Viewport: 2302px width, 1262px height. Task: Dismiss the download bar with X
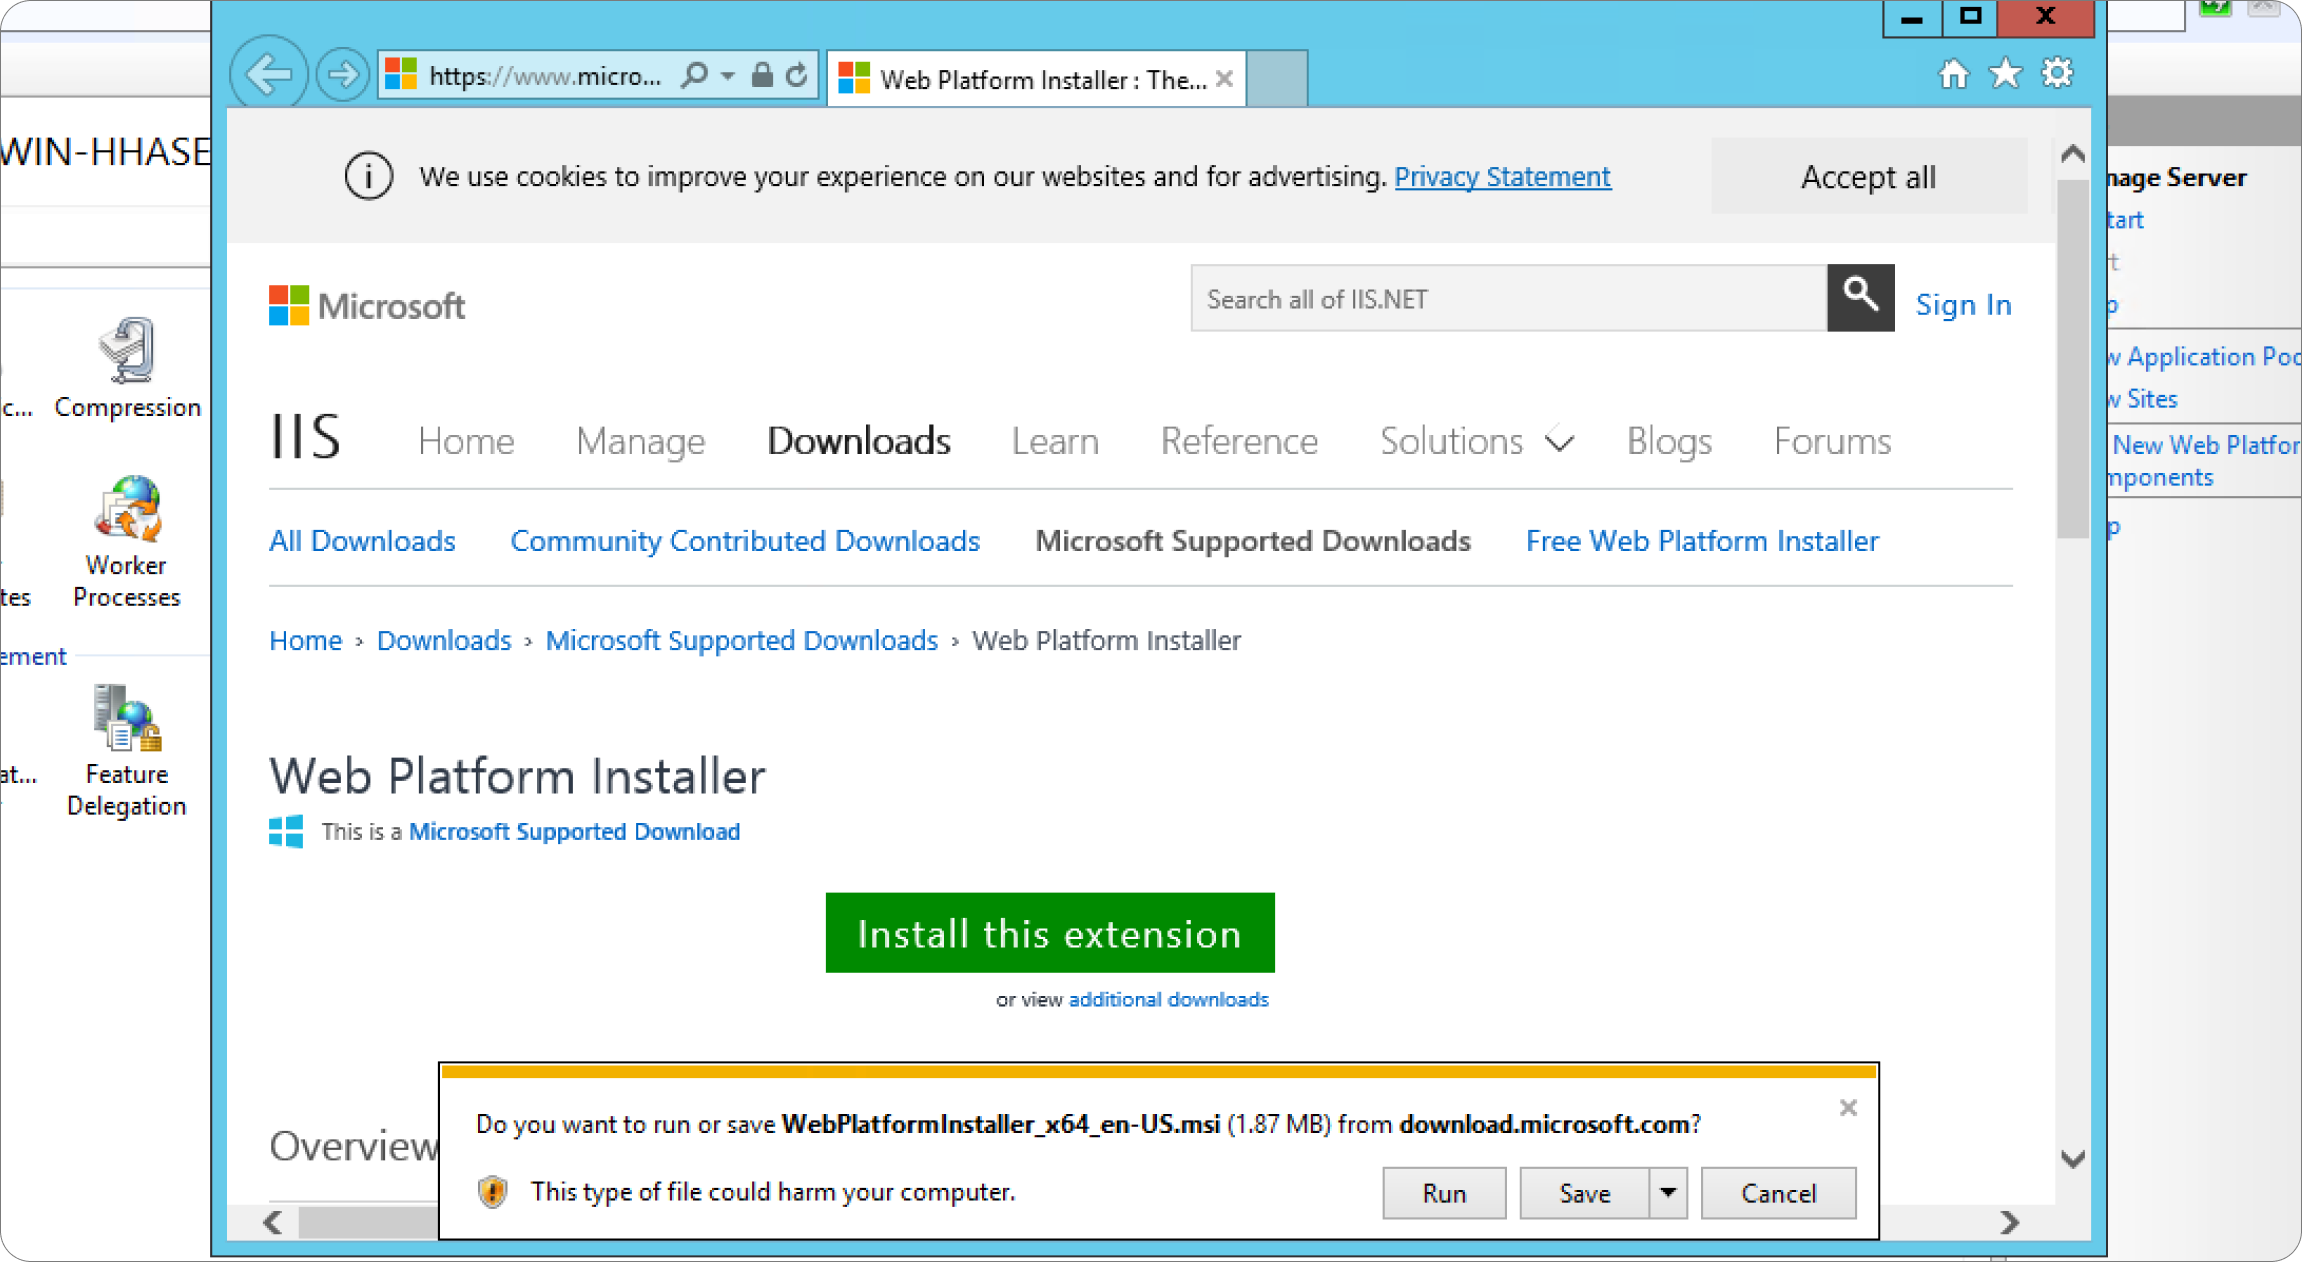tap(1848, 1108)
